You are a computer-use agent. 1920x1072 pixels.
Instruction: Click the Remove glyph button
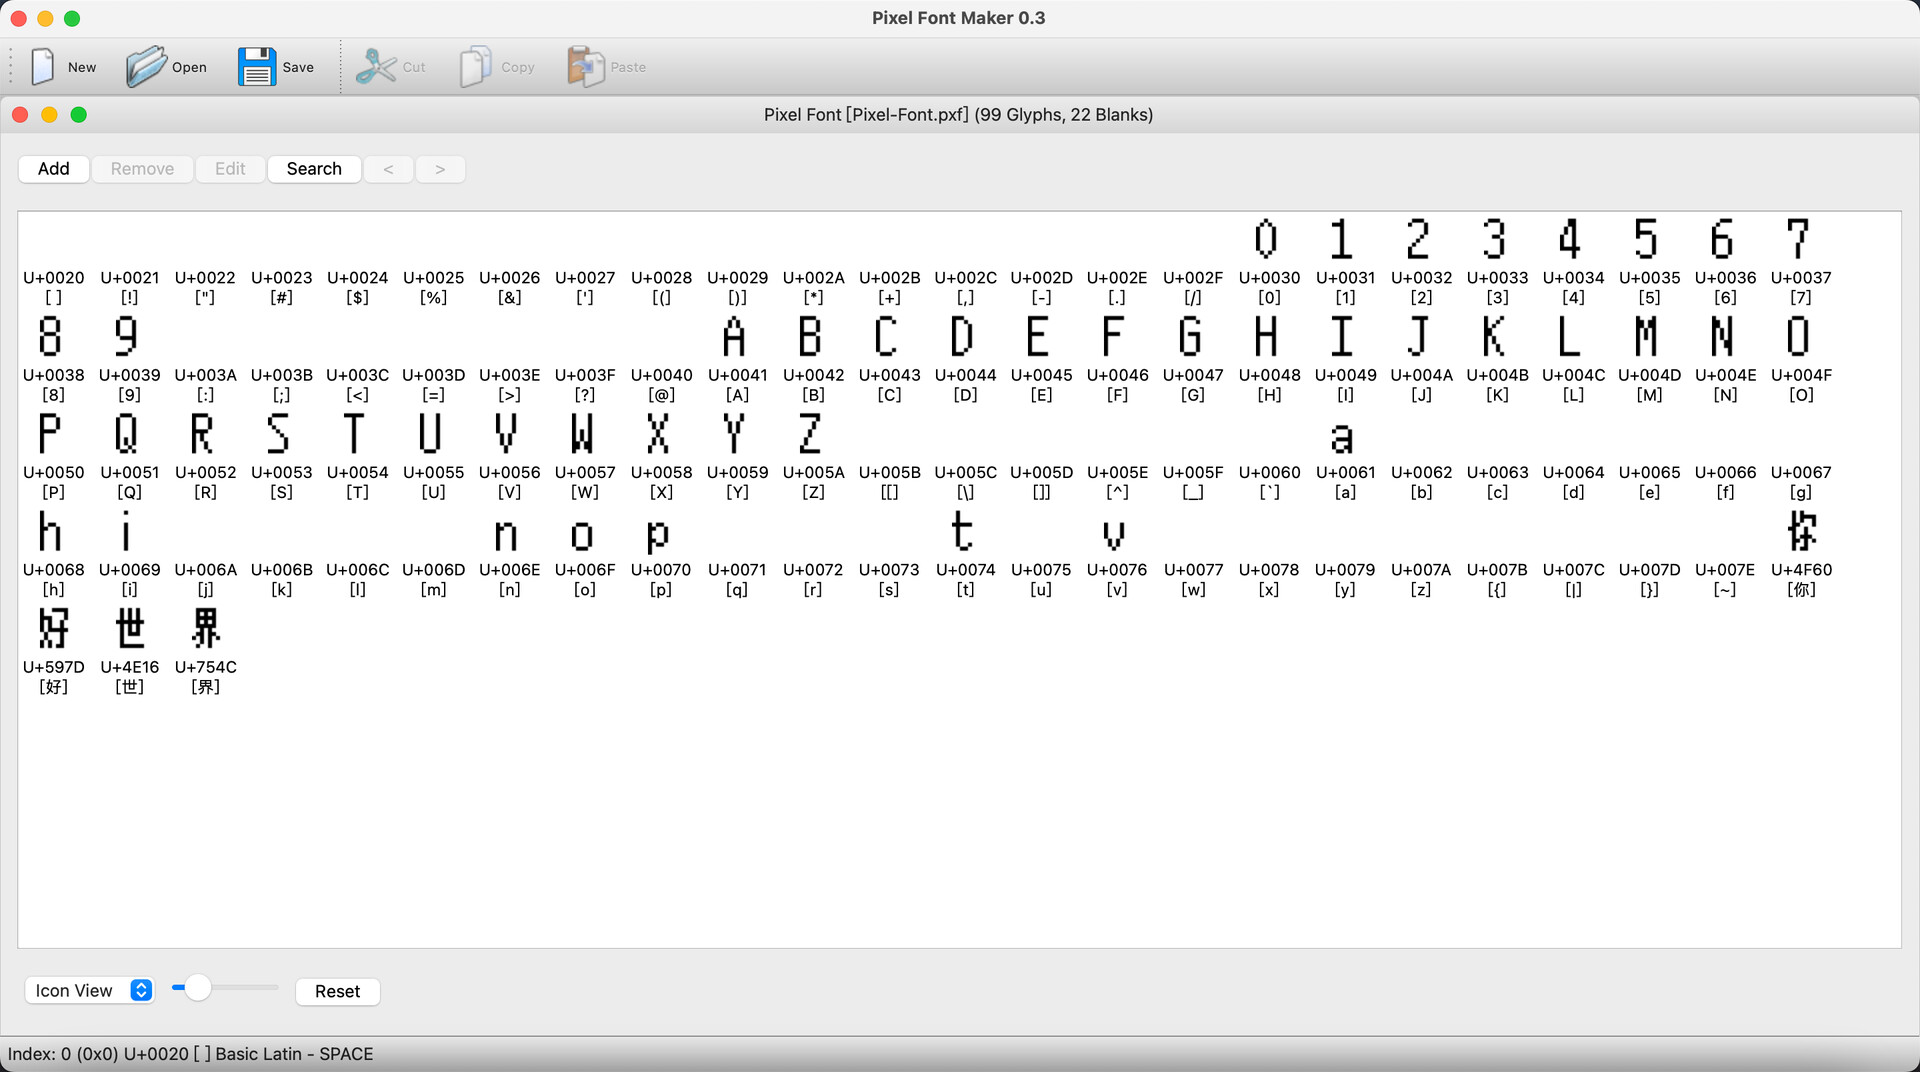pyautogui.click(x=142, y=169)
